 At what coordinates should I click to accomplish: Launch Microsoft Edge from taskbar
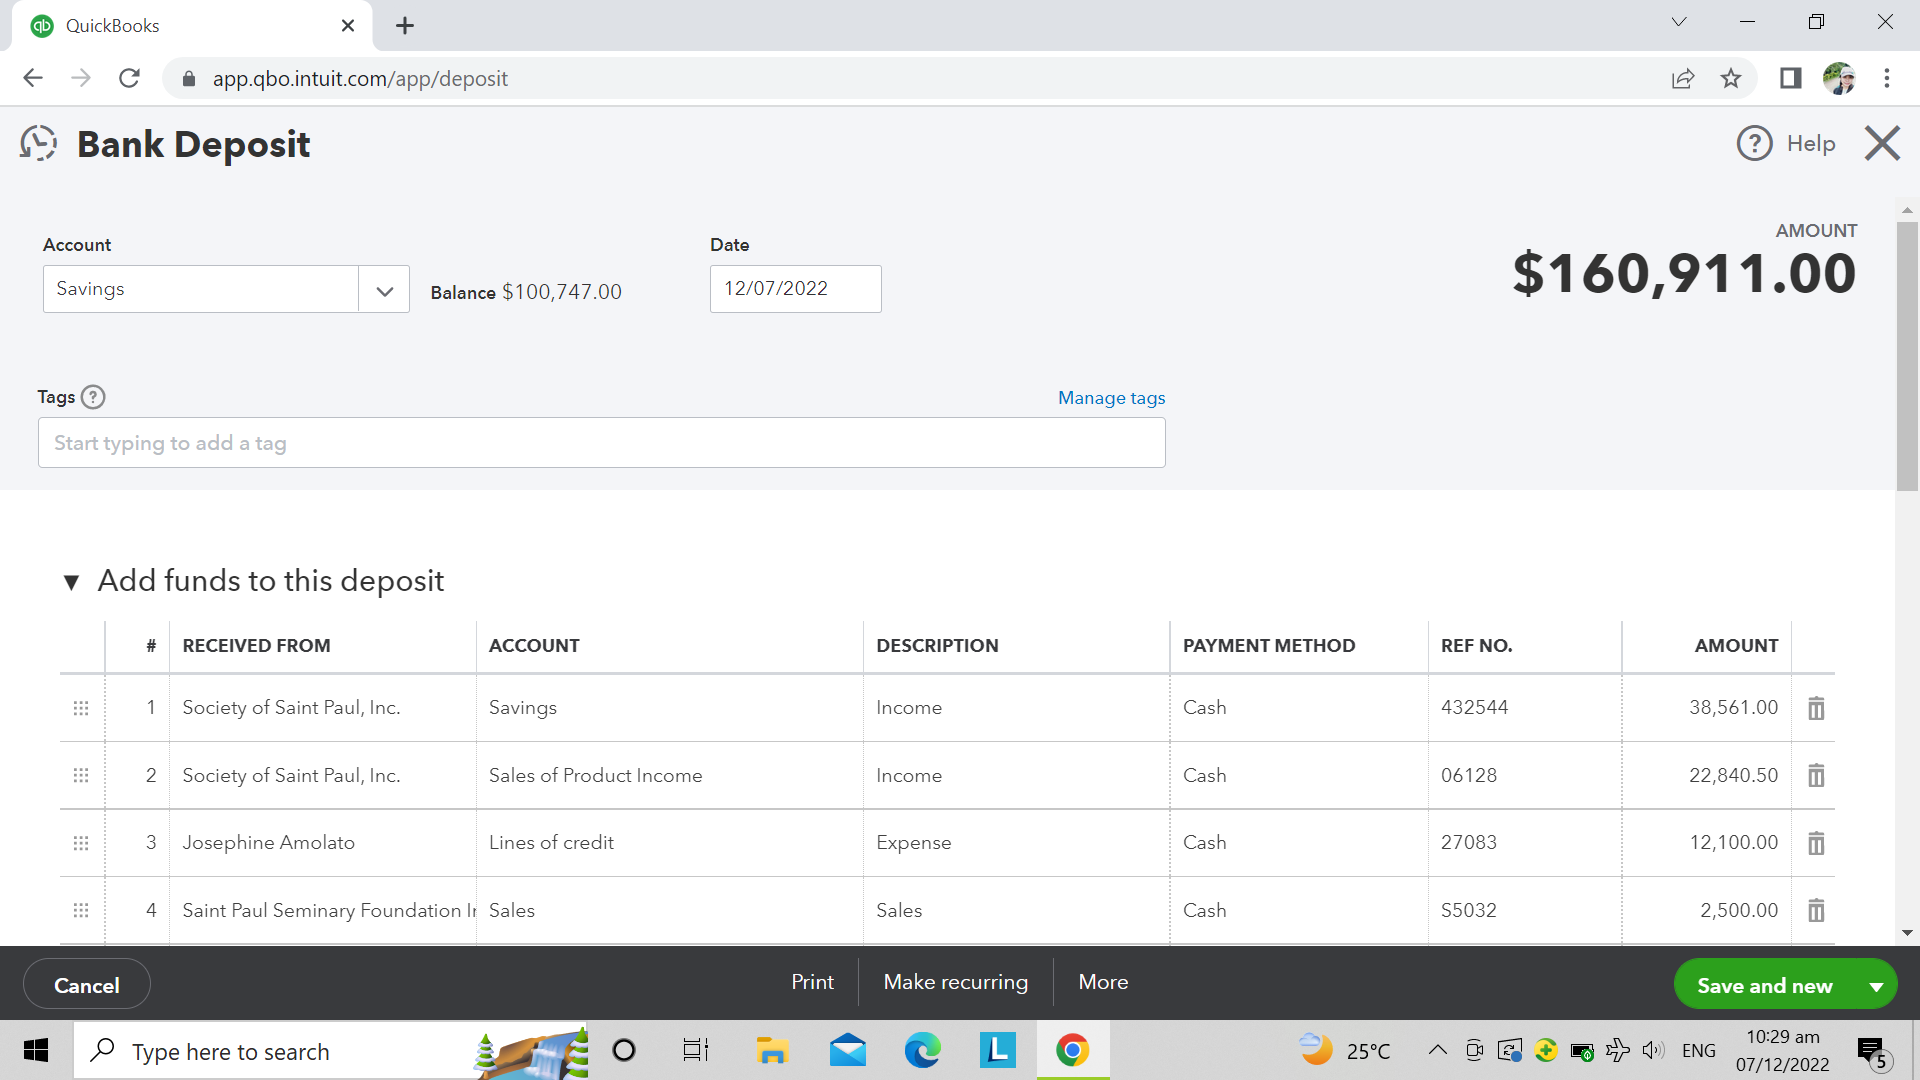922,1050
